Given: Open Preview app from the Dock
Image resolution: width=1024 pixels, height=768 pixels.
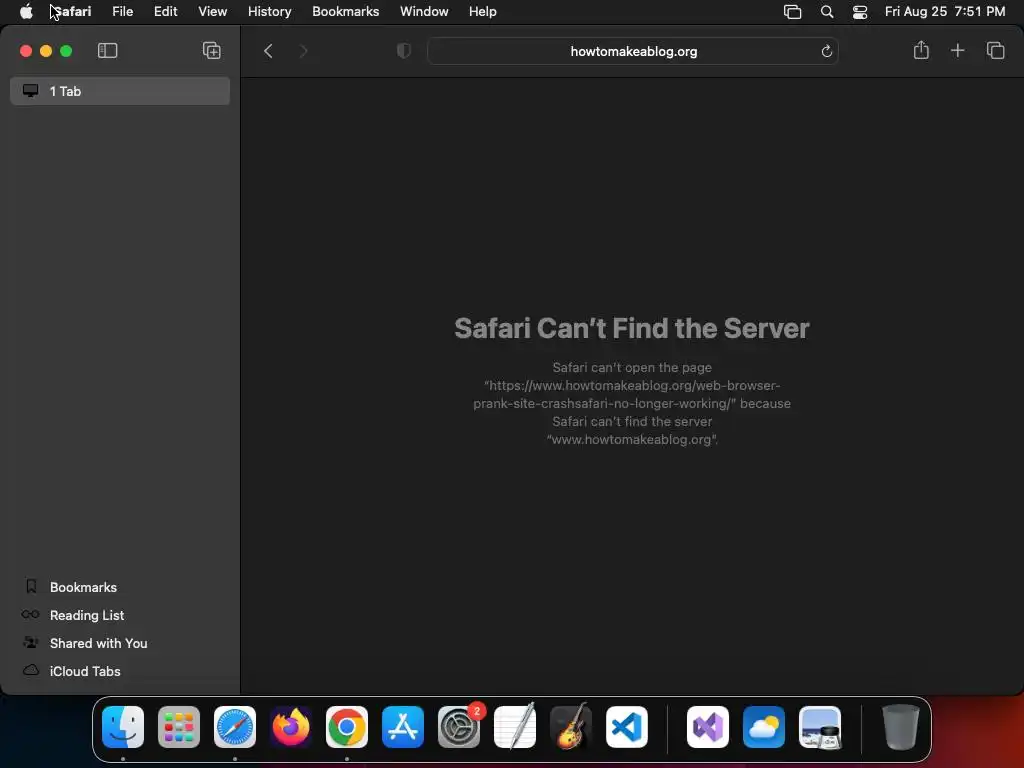Looking at the screenshot, I should pos(820,726).
